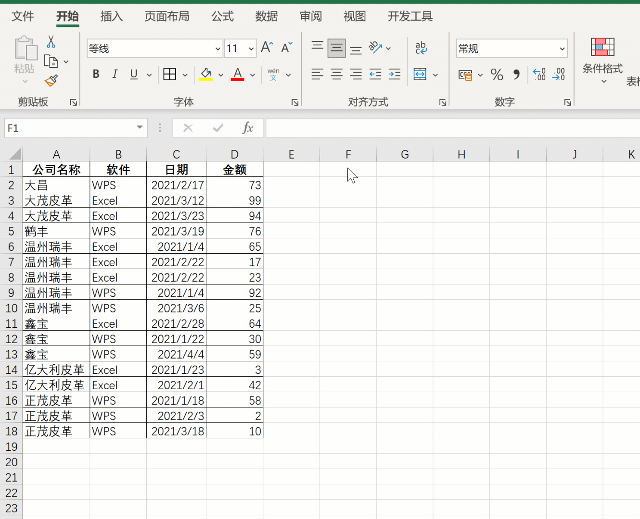Open the font name dropdown 等线
The image size is (640, 519).
218,49
